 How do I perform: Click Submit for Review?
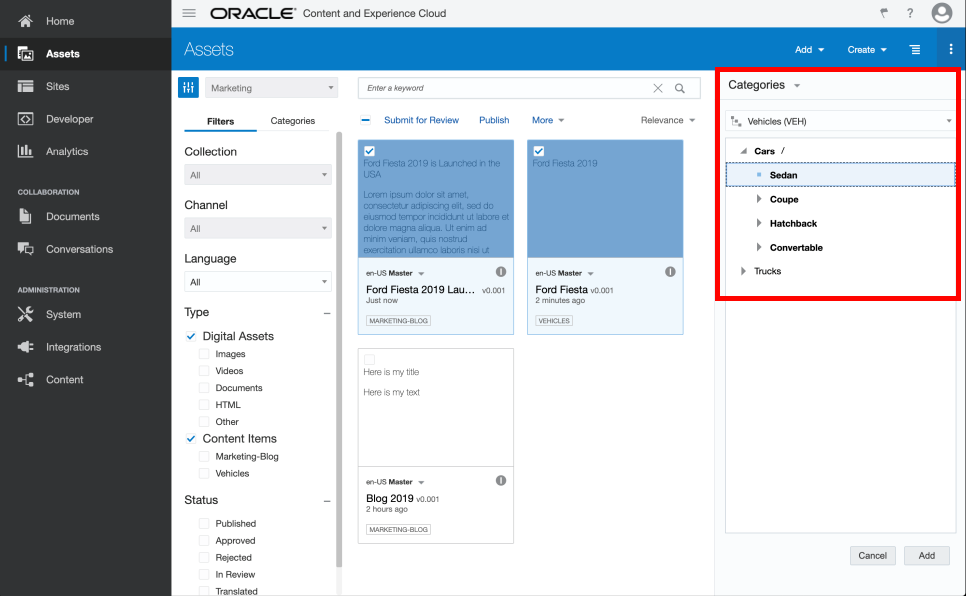click(x=421, y=120)
